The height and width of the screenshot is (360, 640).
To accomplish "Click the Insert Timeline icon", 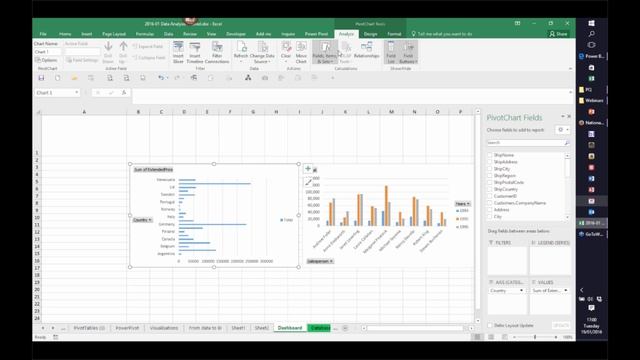I will (x=195, y=52).
